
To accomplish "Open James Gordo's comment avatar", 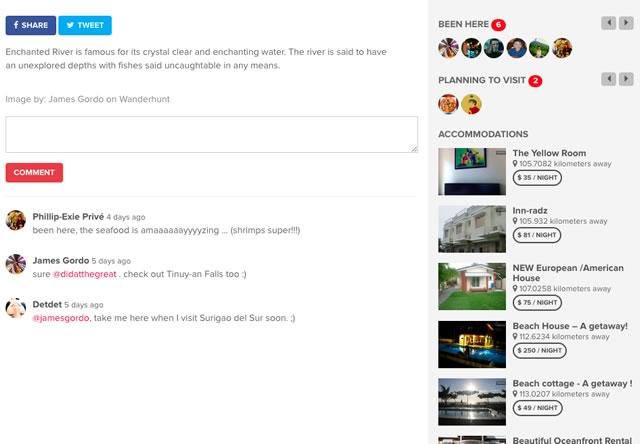I will click(16, 264).
